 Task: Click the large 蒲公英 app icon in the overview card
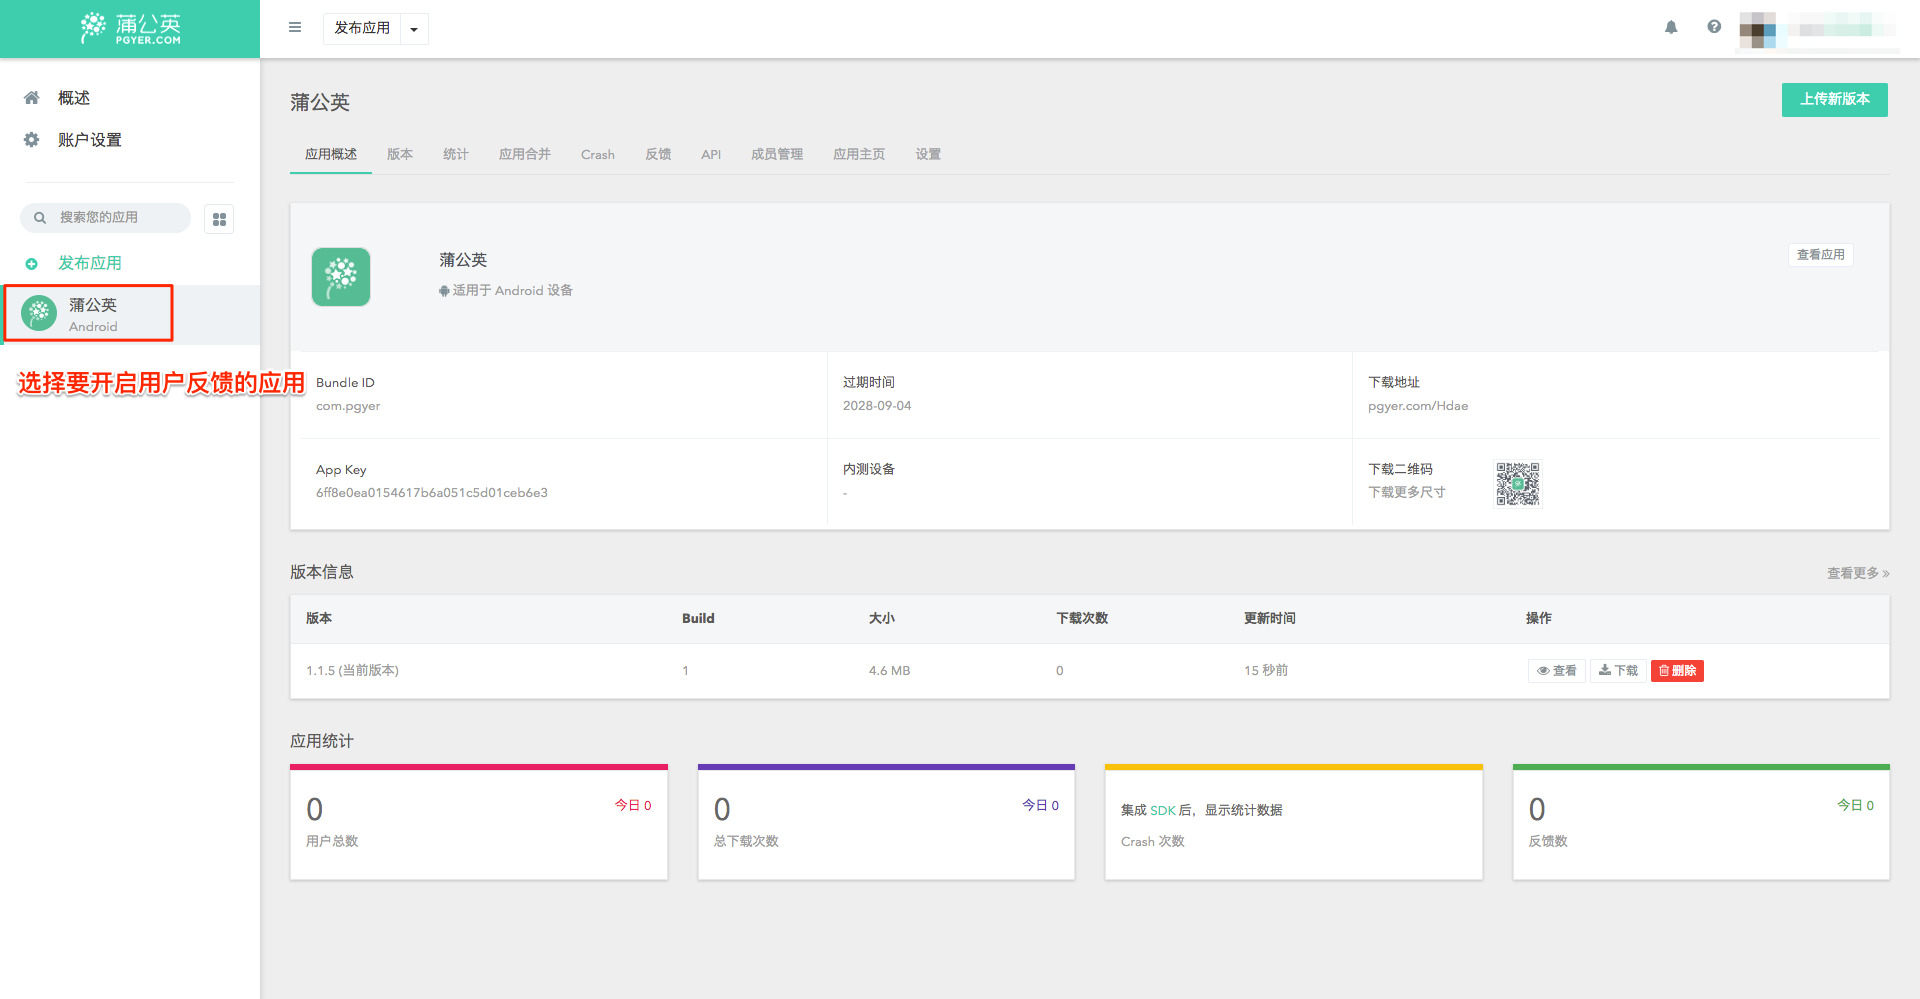pos(341,277)
